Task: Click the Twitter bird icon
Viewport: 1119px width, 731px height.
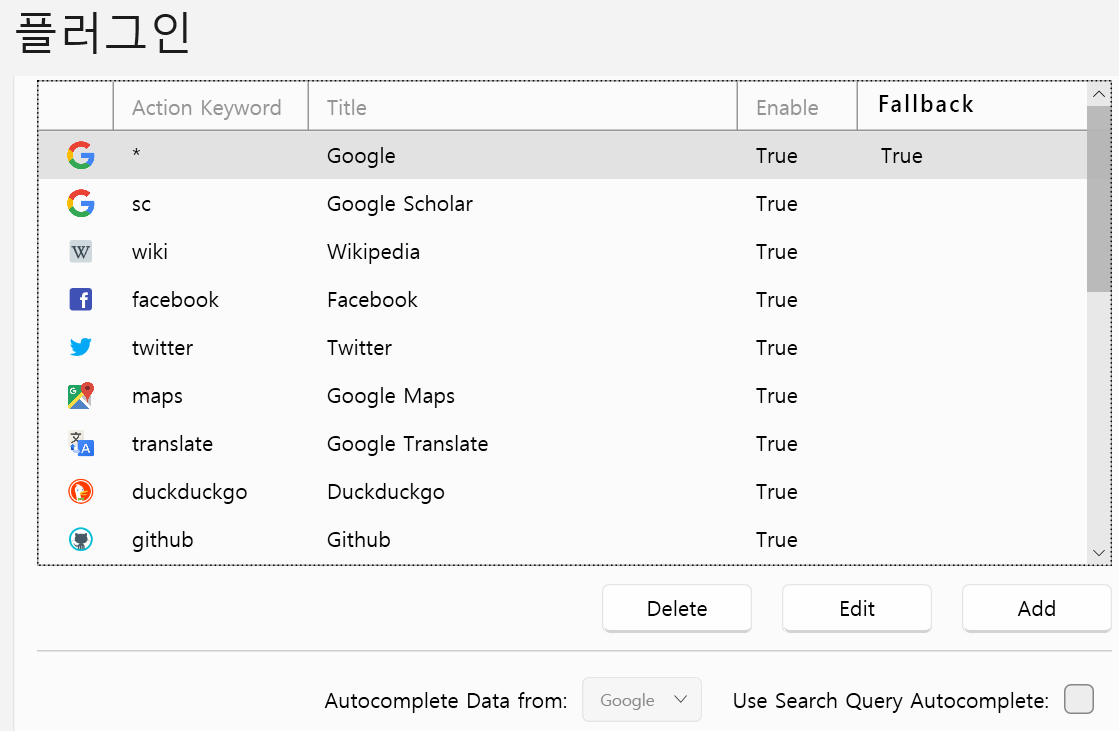Action: coord(81,347)
